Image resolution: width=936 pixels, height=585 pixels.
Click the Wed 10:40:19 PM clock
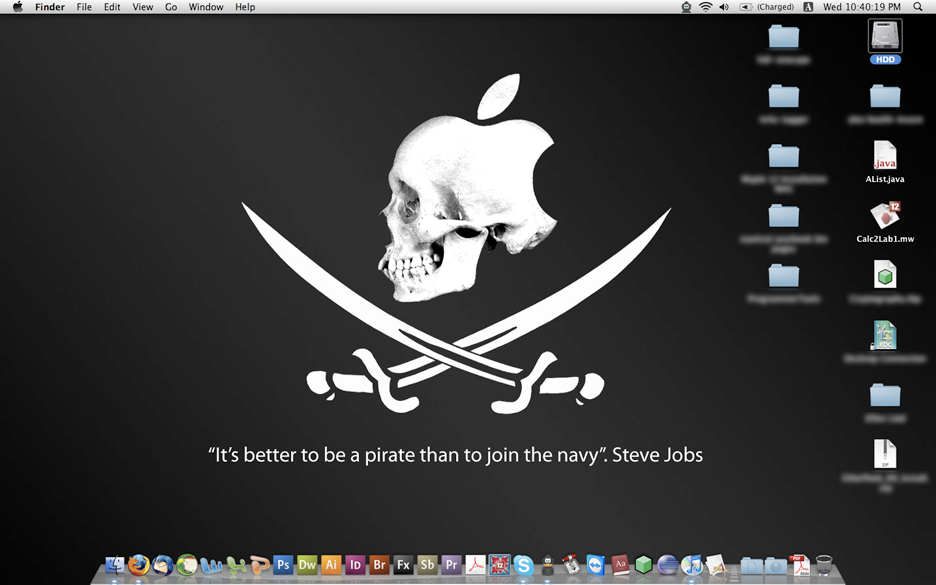[861, 7]
